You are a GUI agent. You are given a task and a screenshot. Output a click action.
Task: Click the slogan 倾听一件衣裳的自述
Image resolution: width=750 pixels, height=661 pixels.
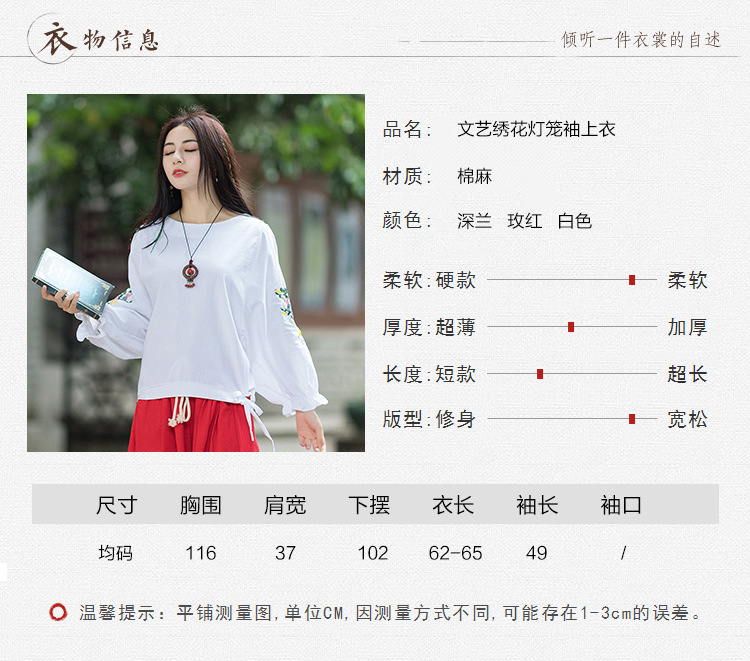click(641, 40)
